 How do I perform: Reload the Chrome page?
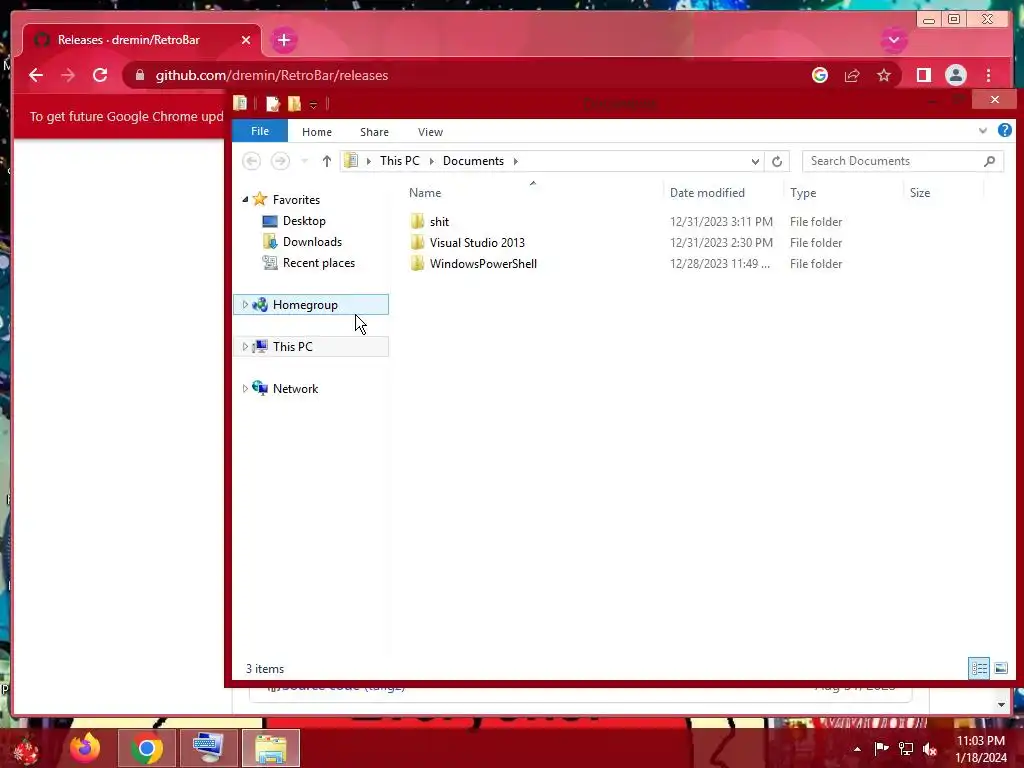click(100, 75)
